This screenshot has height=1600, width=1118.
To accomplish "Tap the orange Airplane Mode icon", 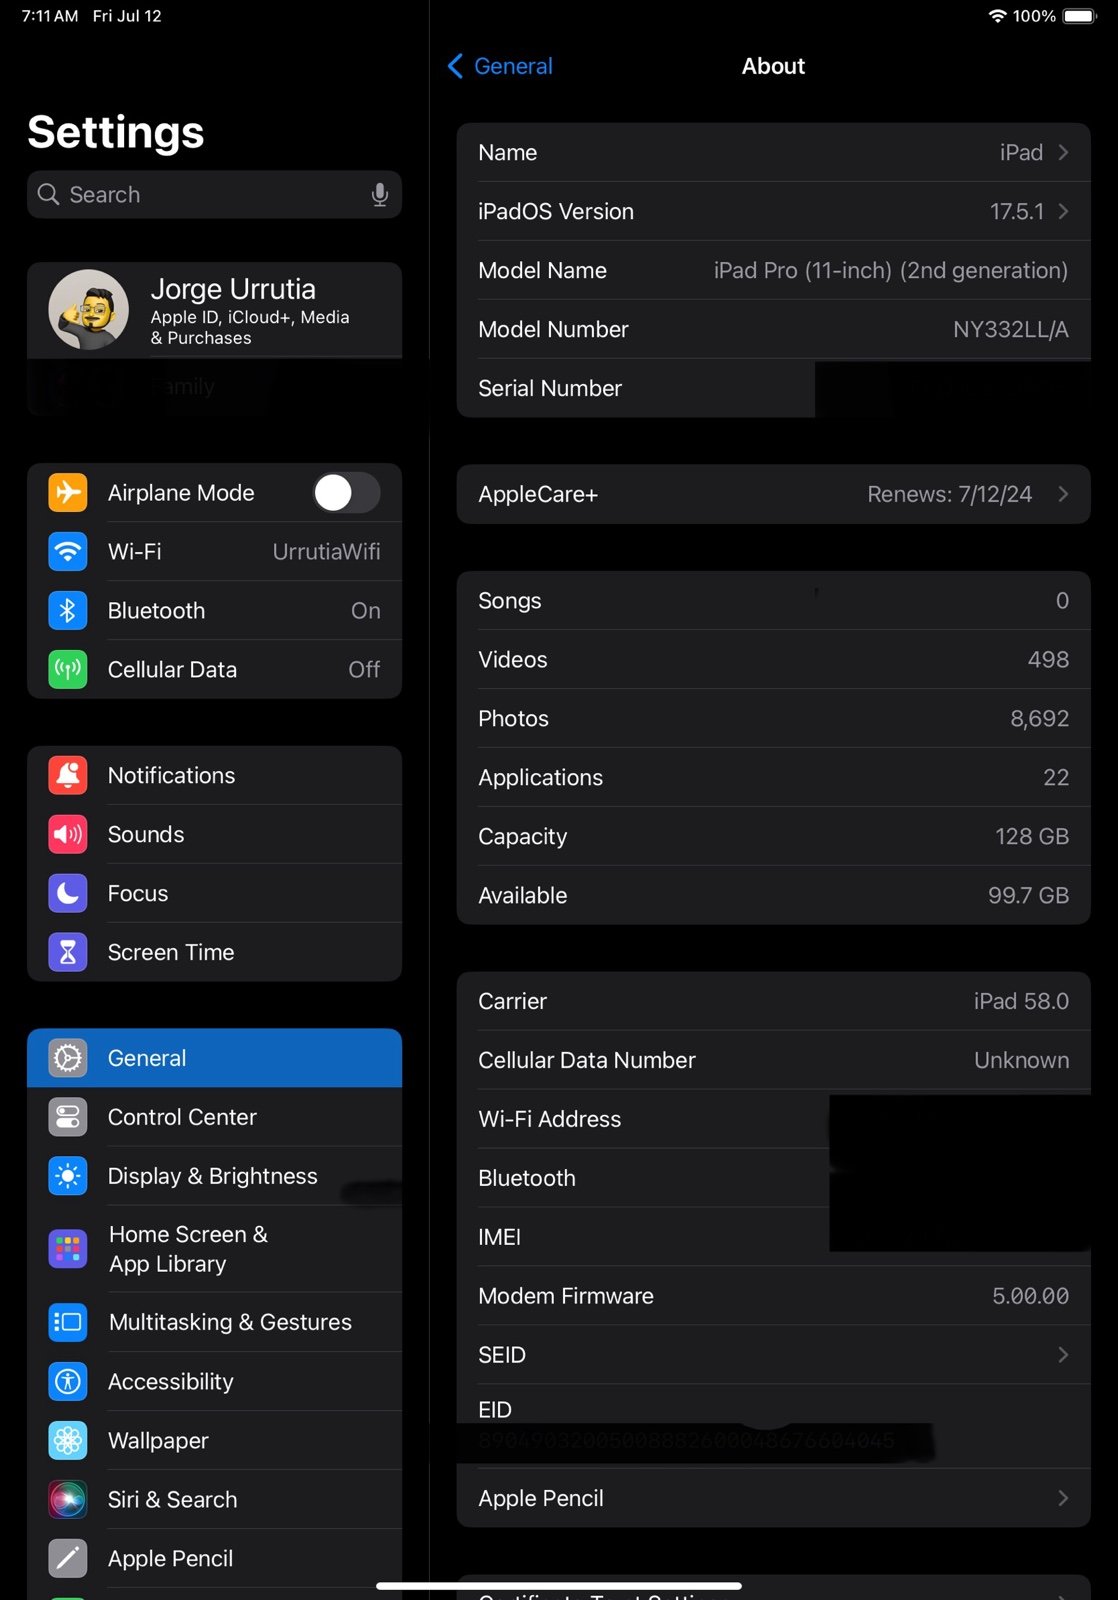I will point(68,493).
